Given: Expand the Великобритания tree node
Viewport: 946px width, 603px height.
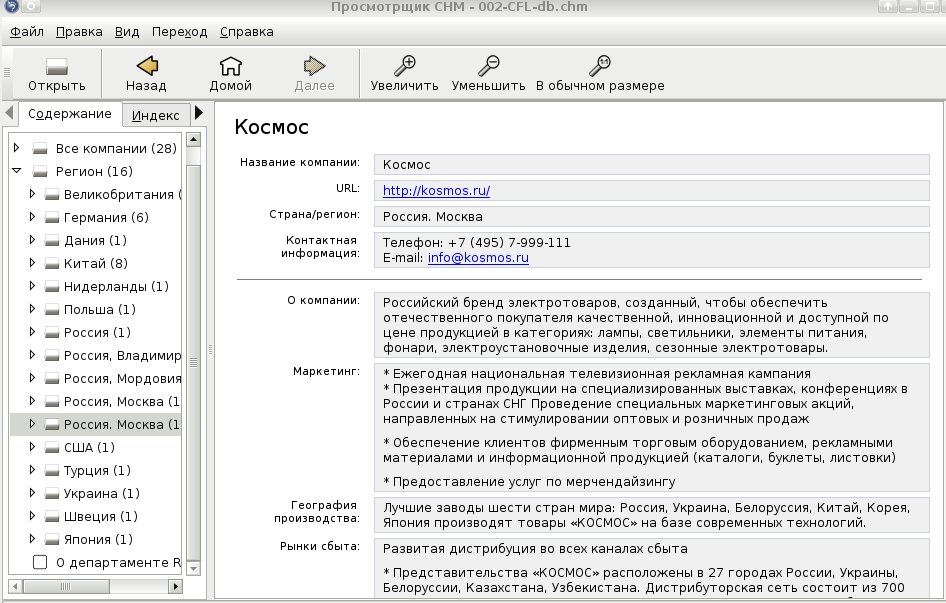Looking at the screenshot, I should click(x=32, y=194).
